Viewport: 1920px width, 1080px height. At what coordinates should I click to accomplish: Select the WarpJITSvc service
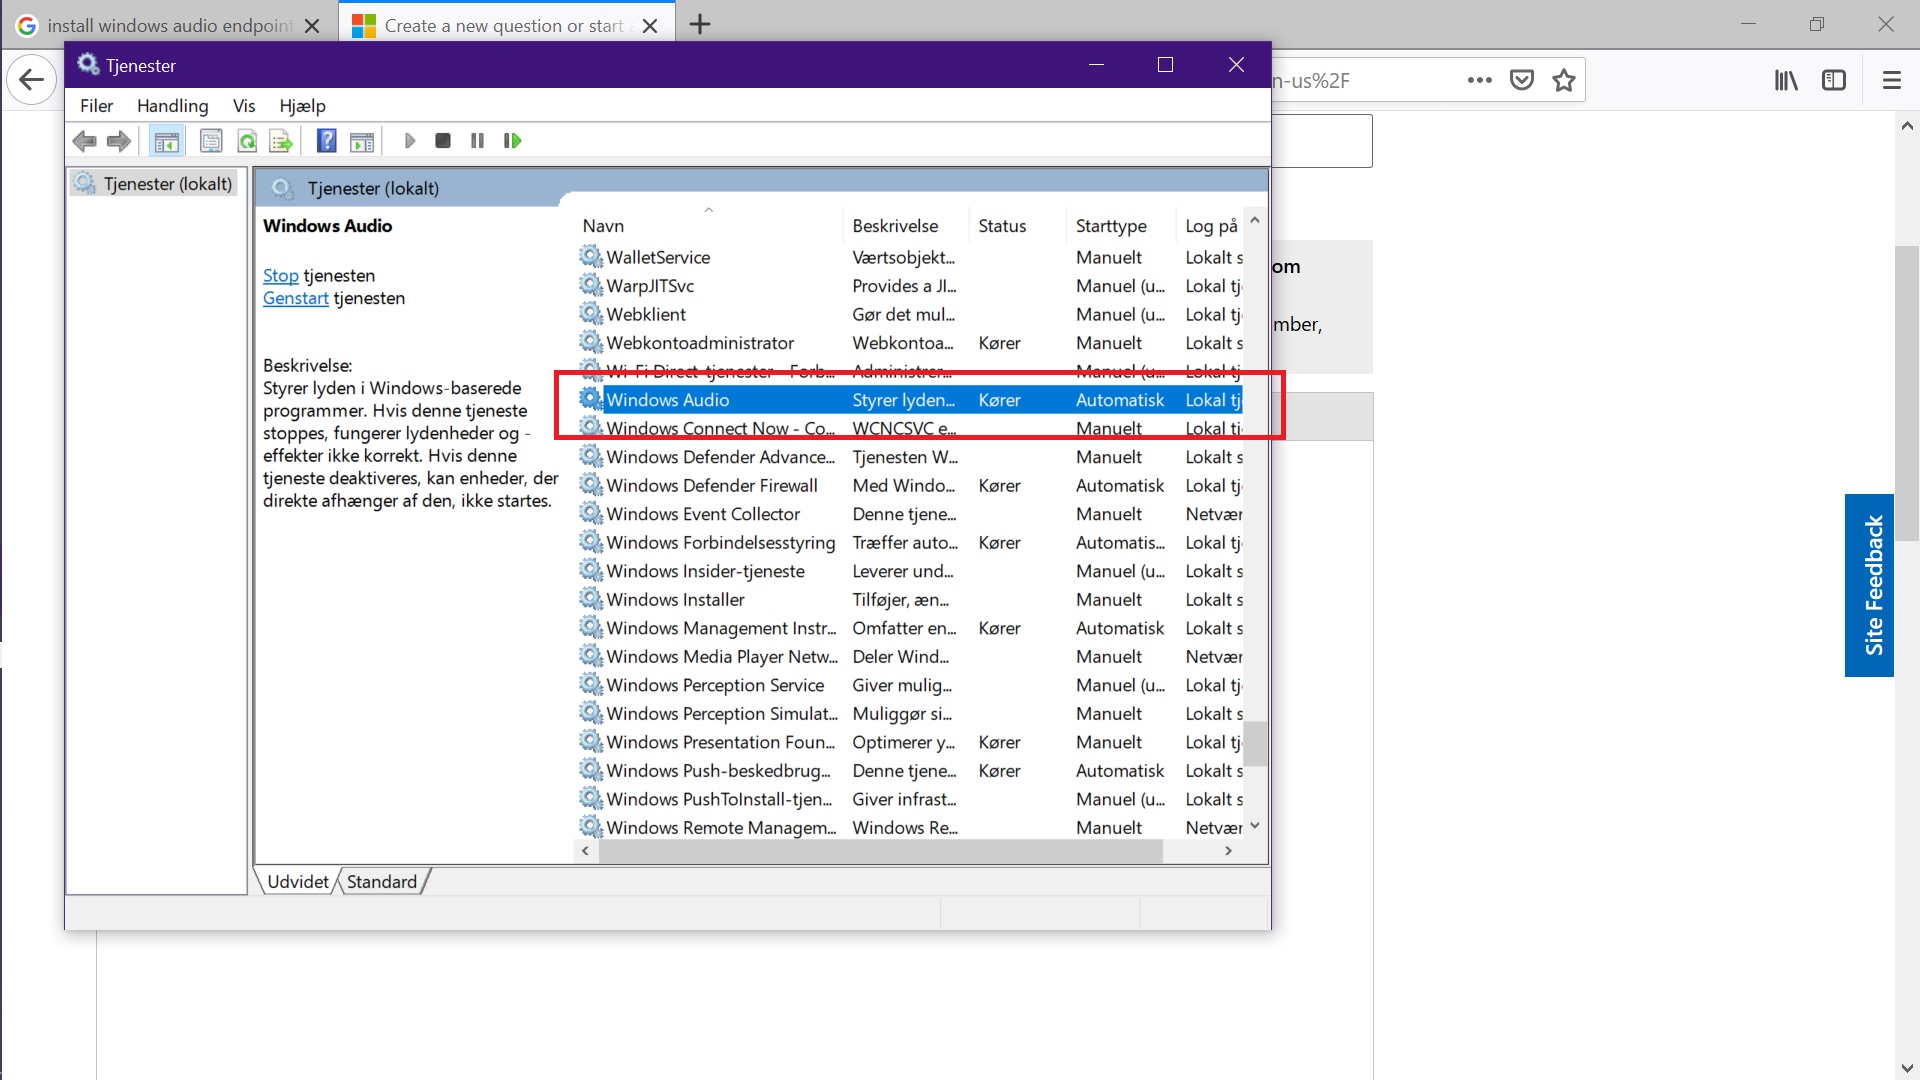coord(910,286)
